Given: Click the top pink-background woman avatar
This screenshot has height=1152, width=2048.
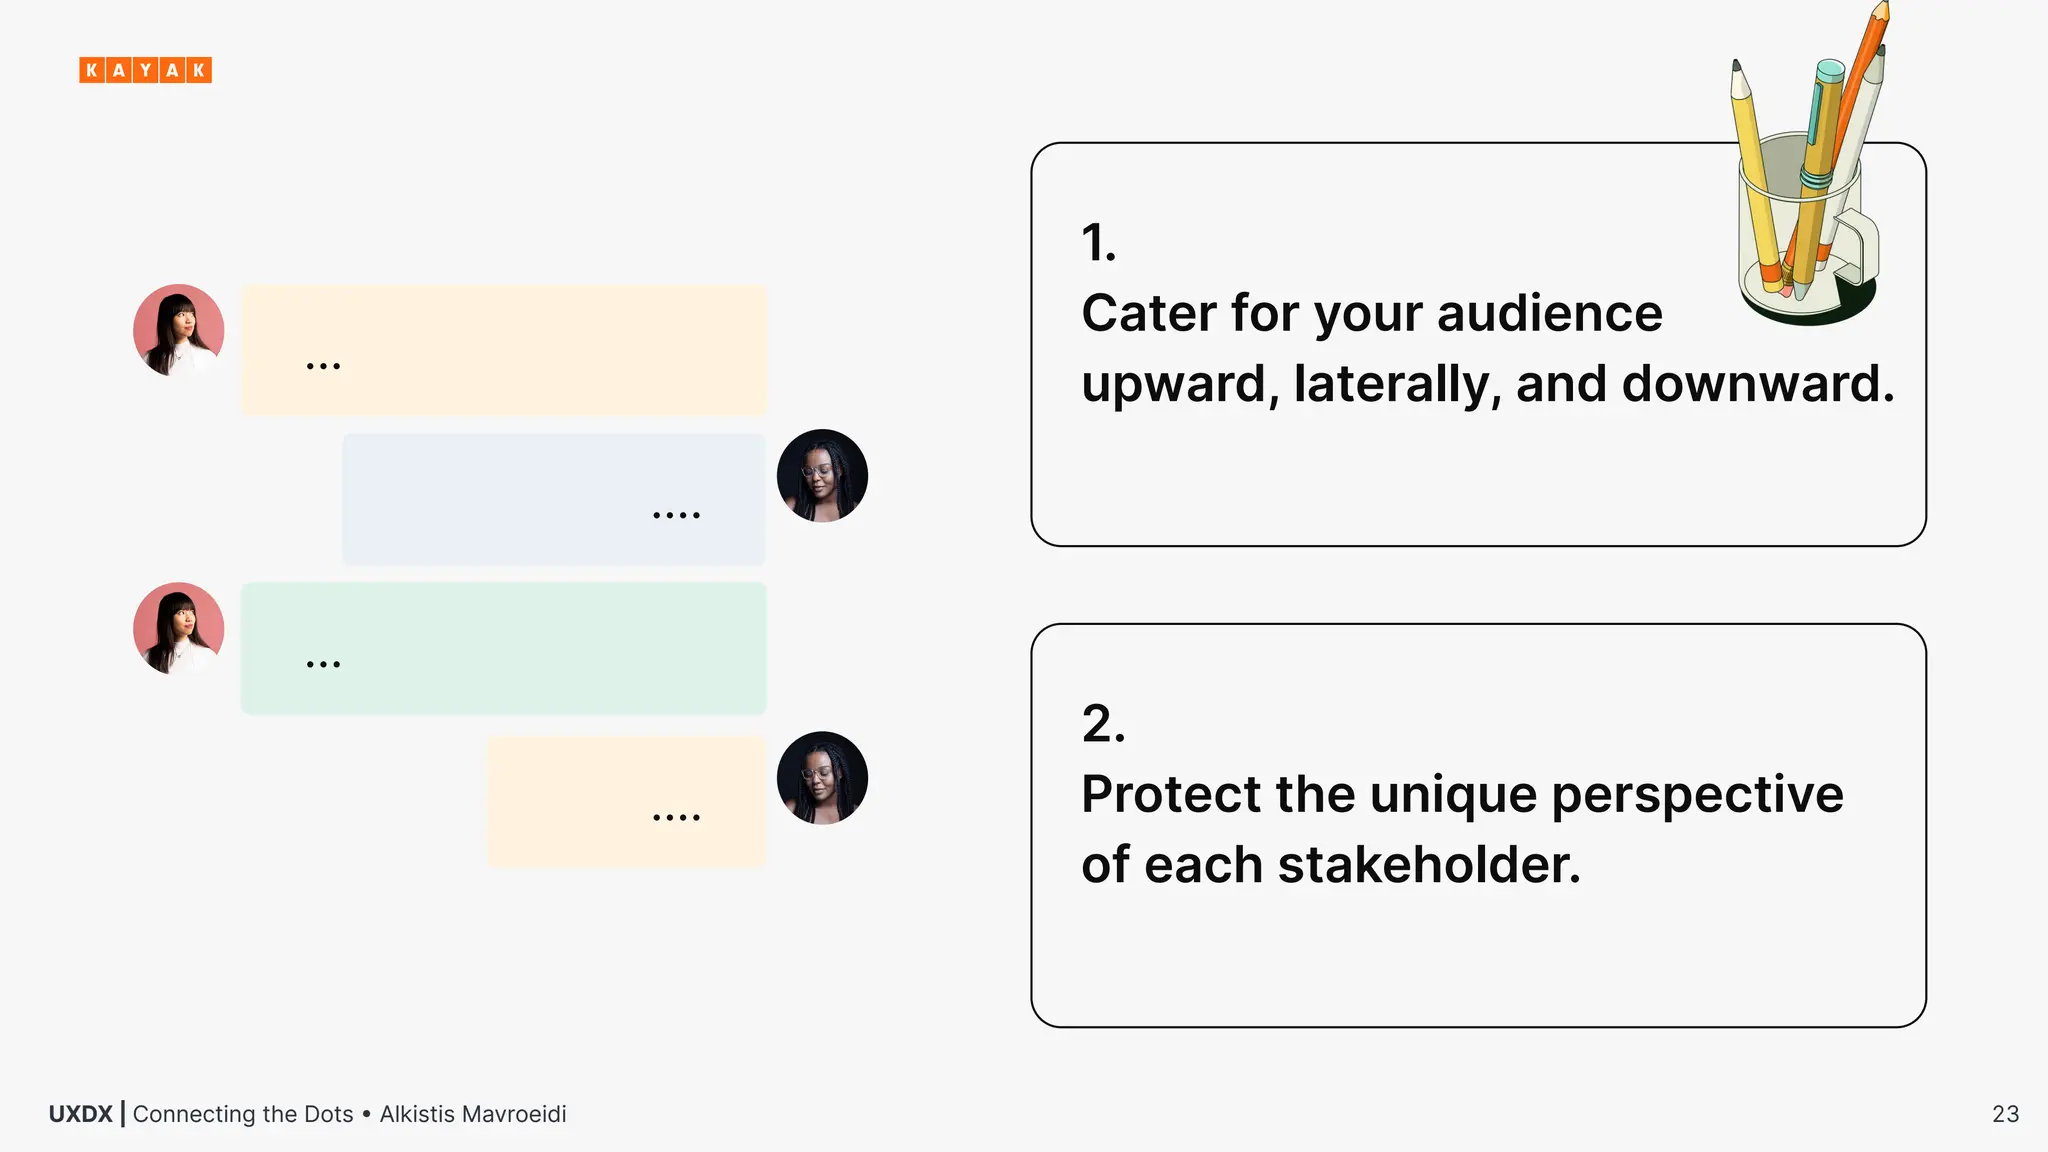Looking at the screenshot, I should coord(178,330).
